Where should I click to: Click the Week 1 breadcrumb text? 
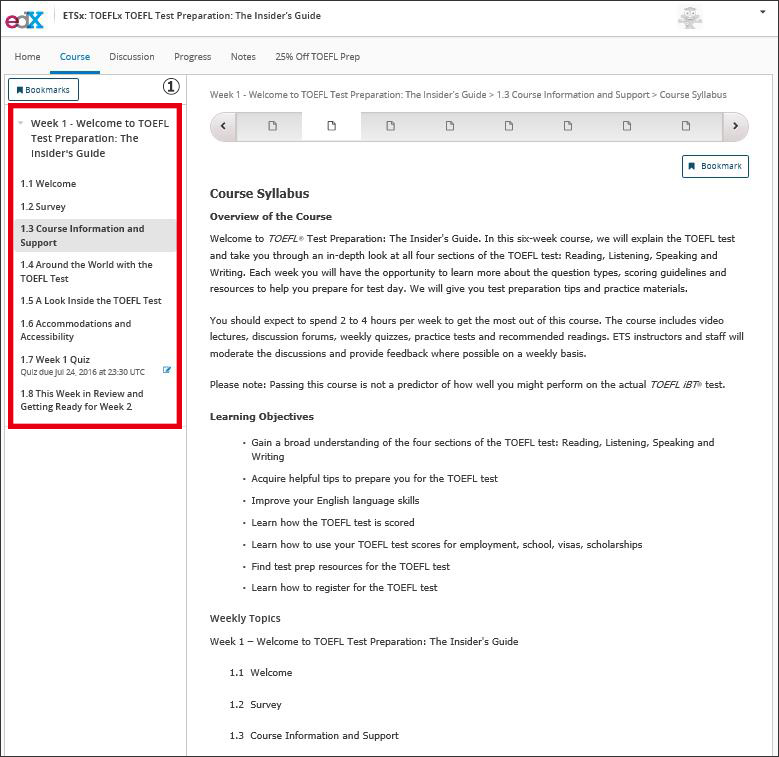click(348, 94)
